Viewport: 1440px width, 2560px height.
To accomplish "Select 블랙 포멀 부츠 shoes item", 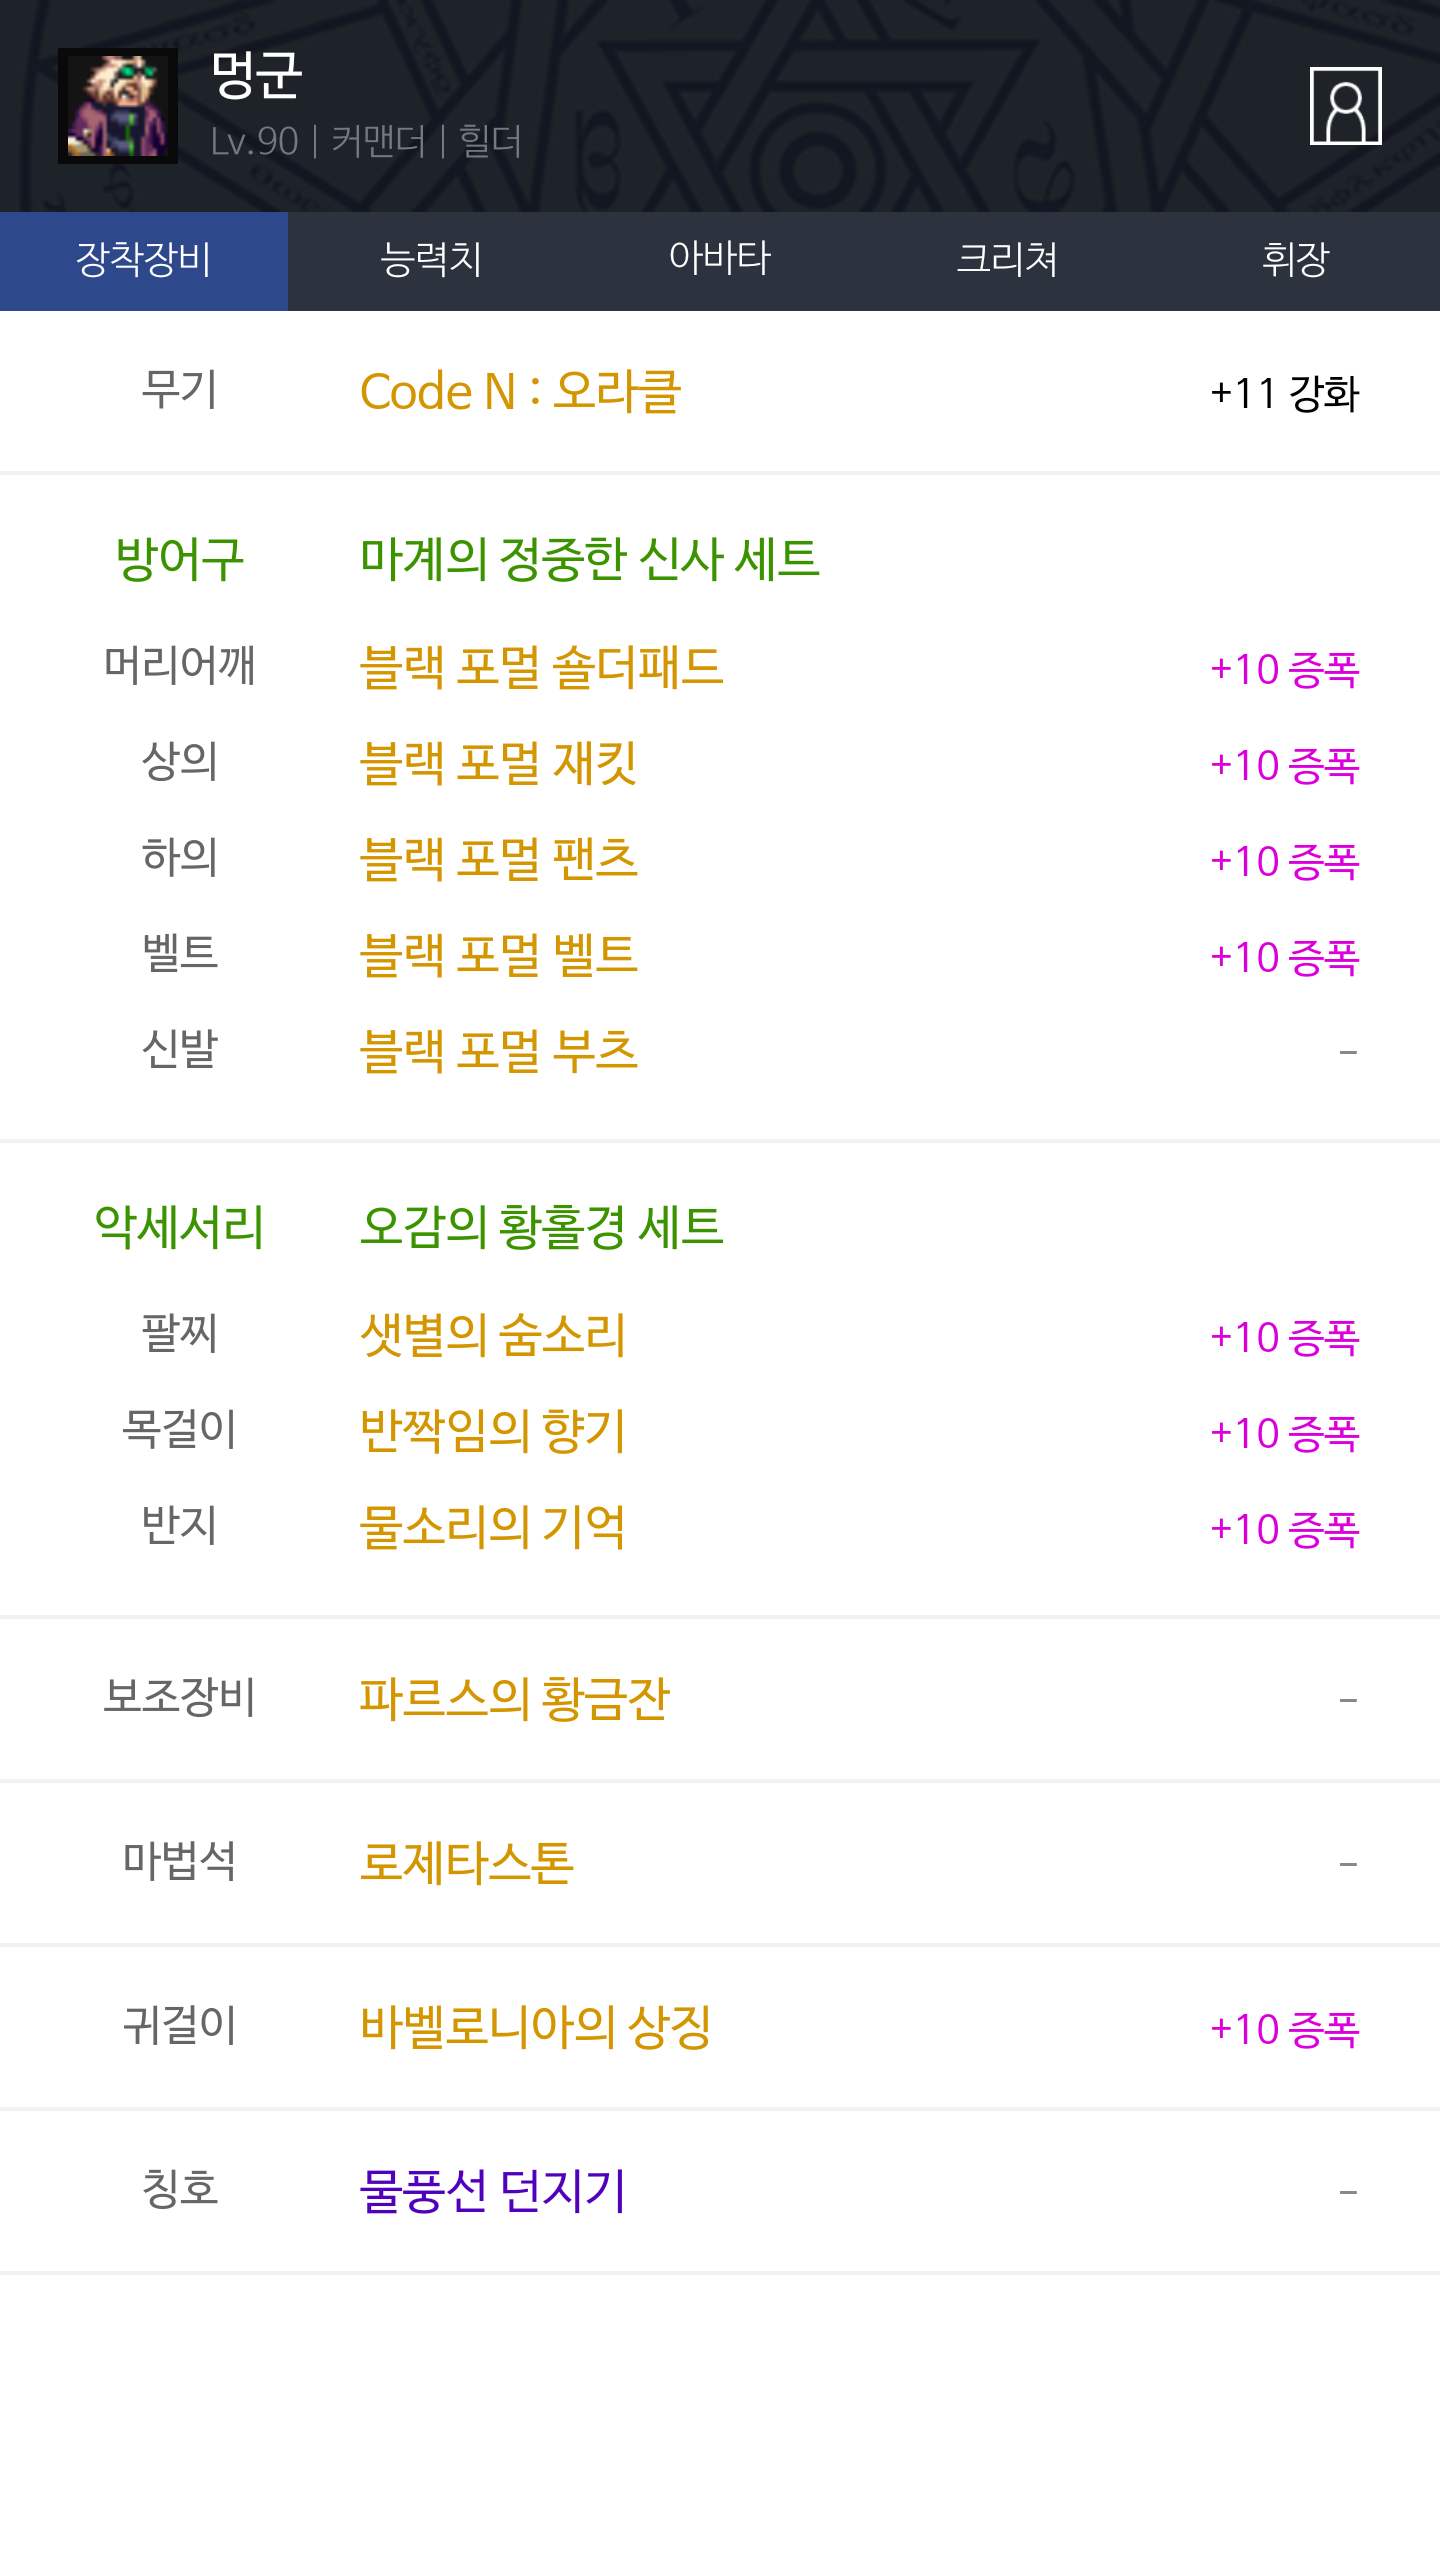I will tap(498, 1051).
